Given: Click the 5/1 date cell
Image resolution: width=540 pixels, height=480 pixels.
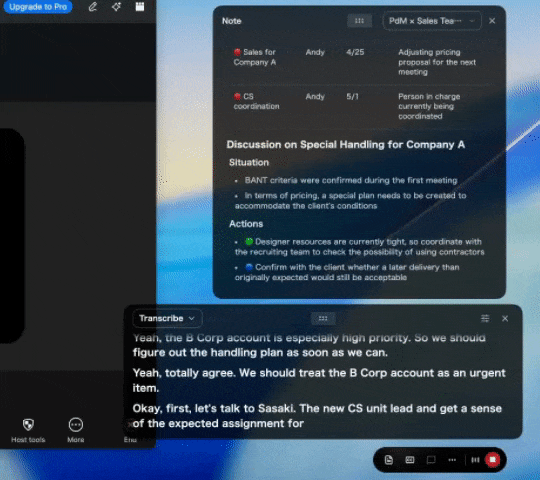Looking at the screenshot, I should click(352, 96).
